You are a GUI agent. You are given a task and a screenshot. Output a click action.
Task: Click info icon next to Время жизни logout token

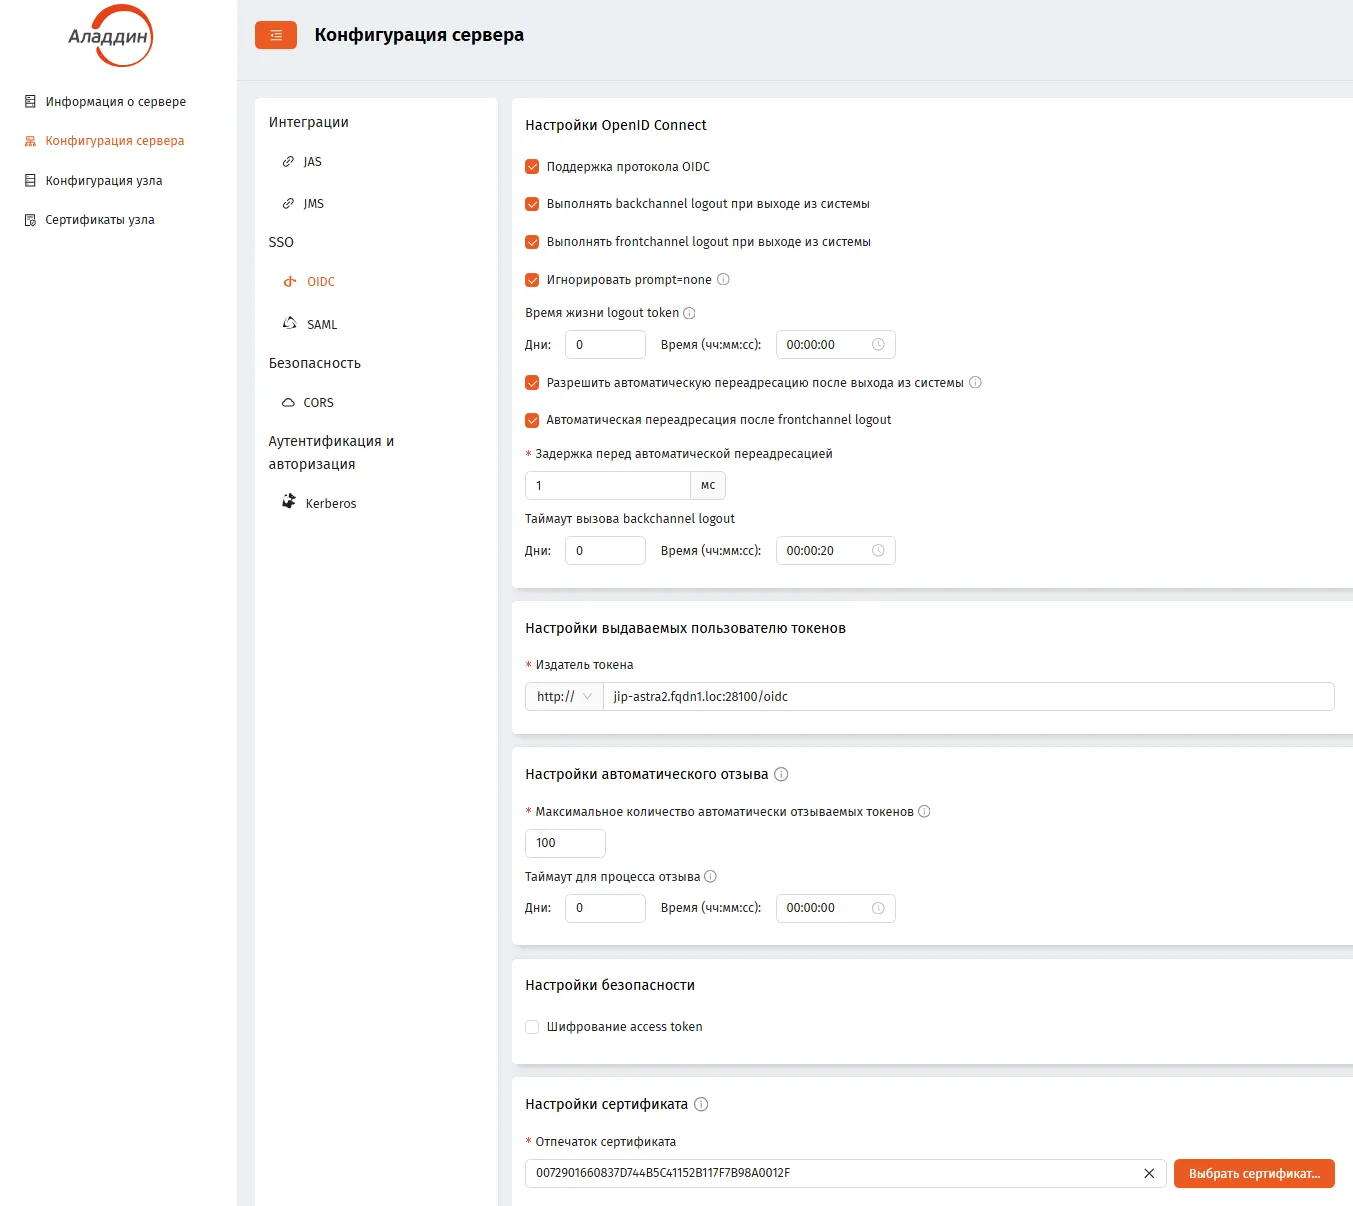click(x=689, y=313)
